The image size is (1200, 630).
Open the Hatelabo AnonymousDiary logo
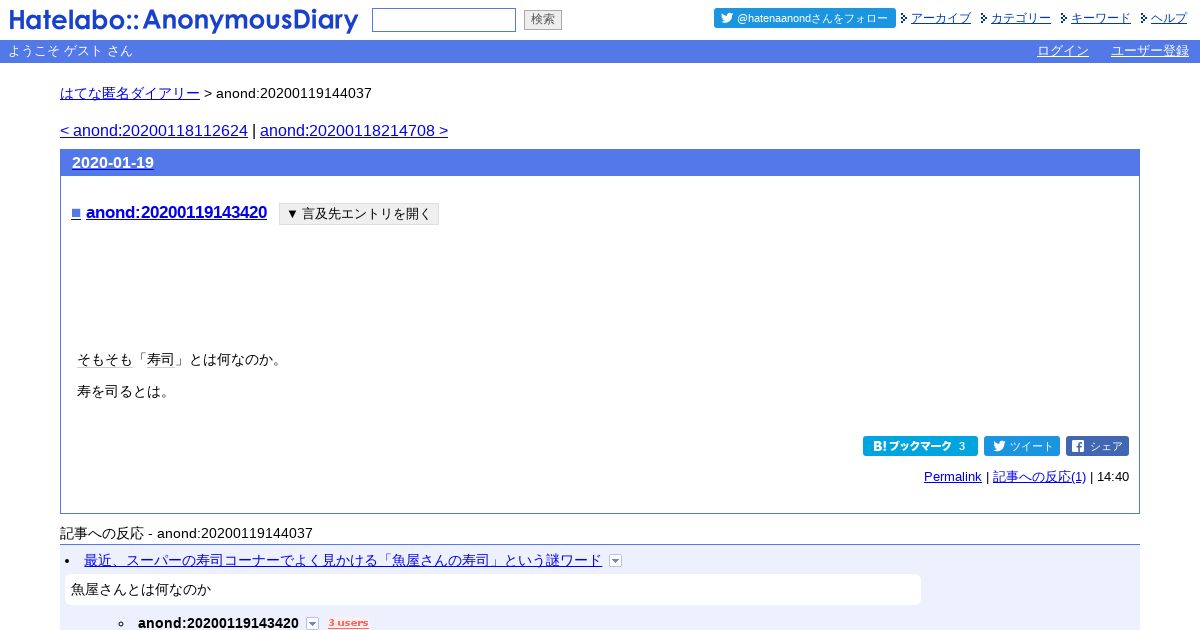(x=183, y=20)
